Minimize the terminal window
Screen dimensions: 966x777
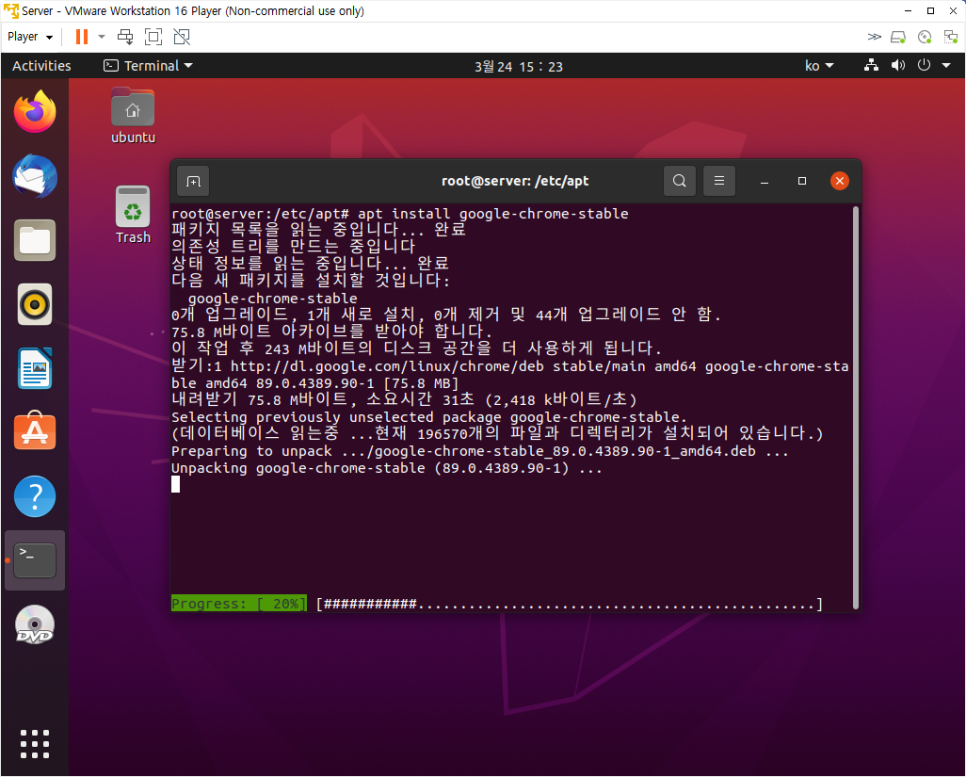[765, 181]
